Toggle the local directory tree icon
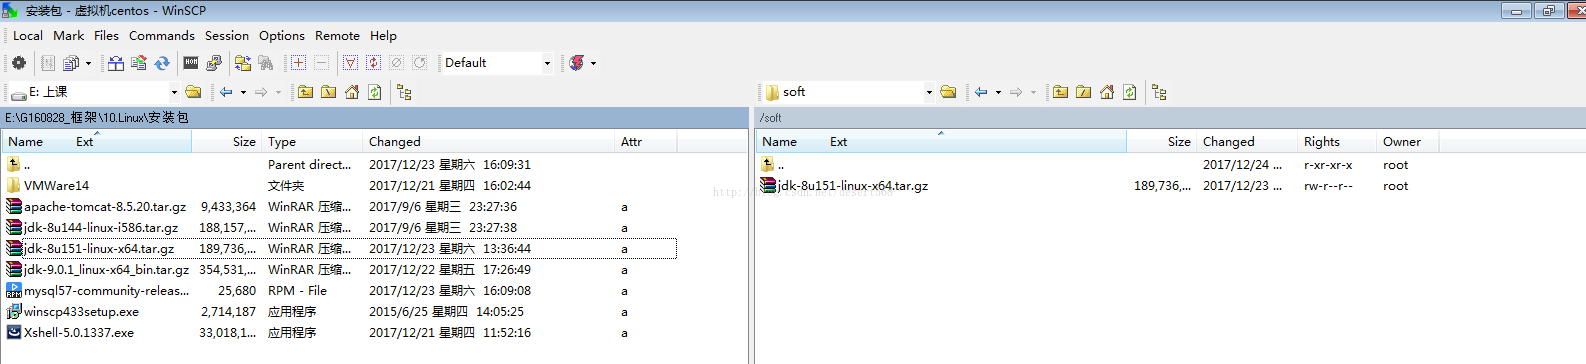Image resolution: width=1586 pixels, height=364 pixels. click(404, 92)
